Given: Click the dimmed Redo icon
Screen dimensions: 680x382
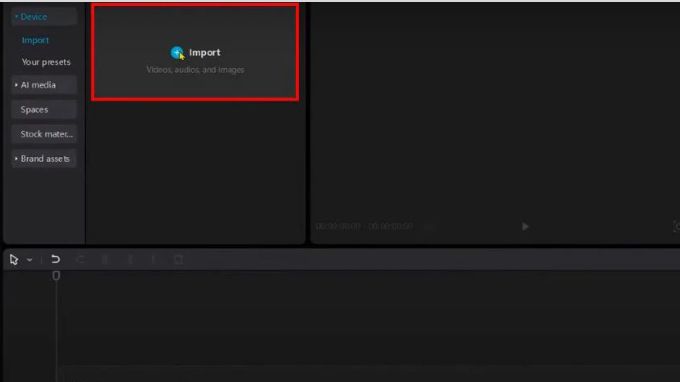Looking at the screenshot, I should point(80,259).
